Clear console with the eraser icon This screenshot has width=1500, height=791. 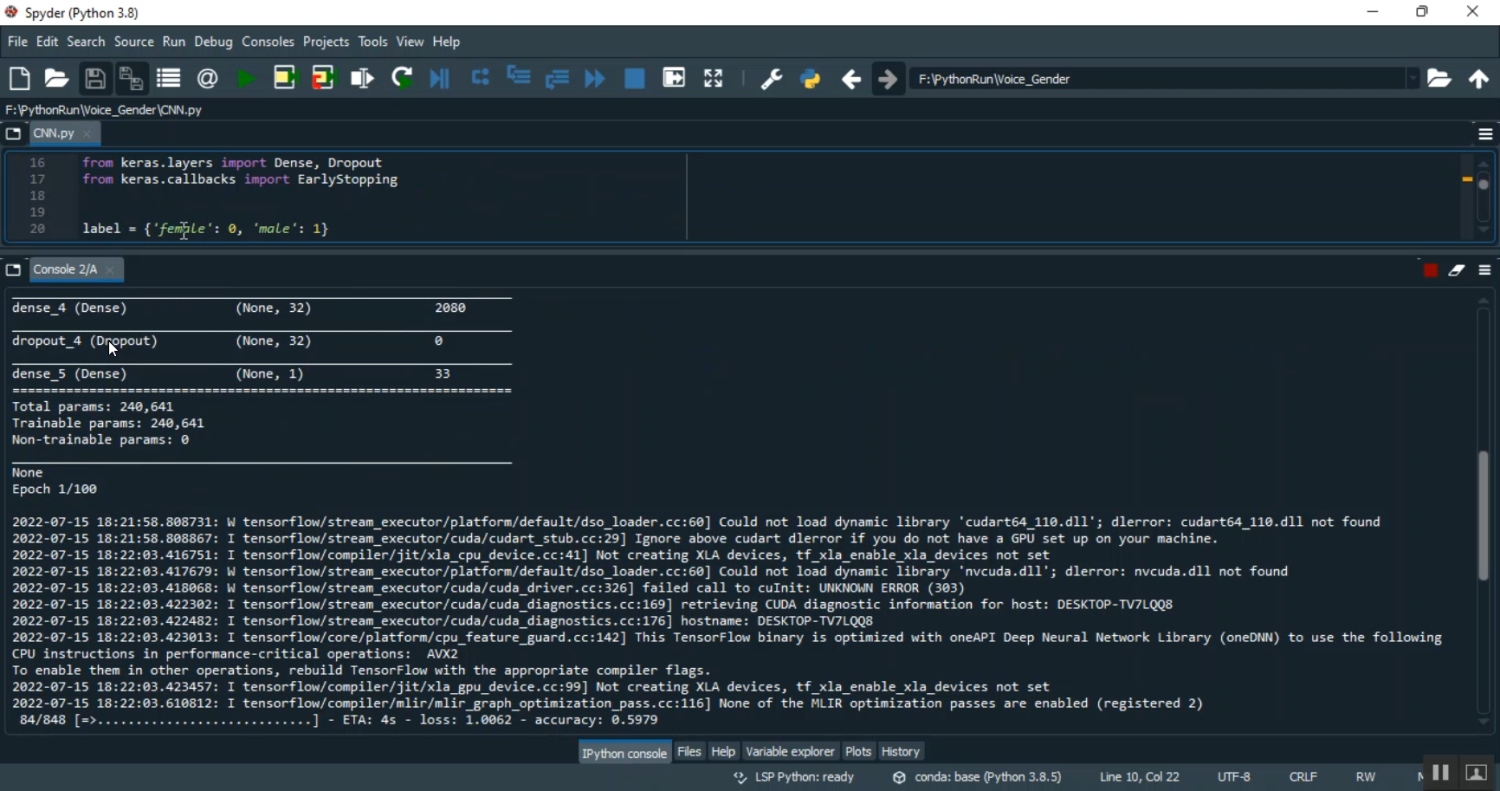click(x=1457, y=271)
